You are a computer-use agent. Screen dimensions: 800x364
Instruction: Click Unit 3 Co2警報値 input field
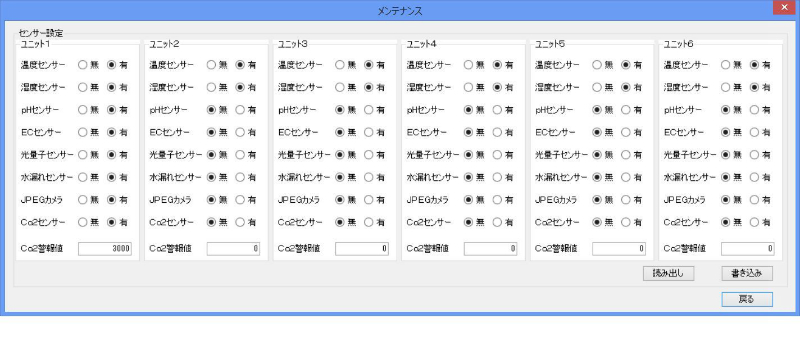click(x=362, y=249)
